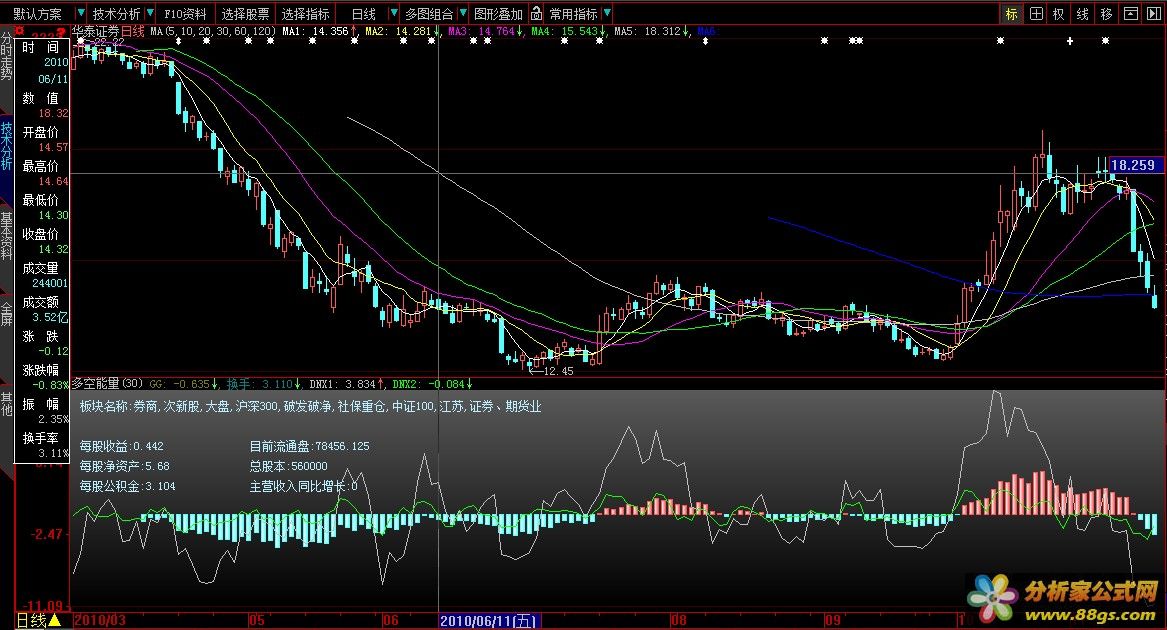Image resolution: width=1167 pixels, height=630 pixels.
Task: Click the collapse panel window icon
Action: (1131, 14)
